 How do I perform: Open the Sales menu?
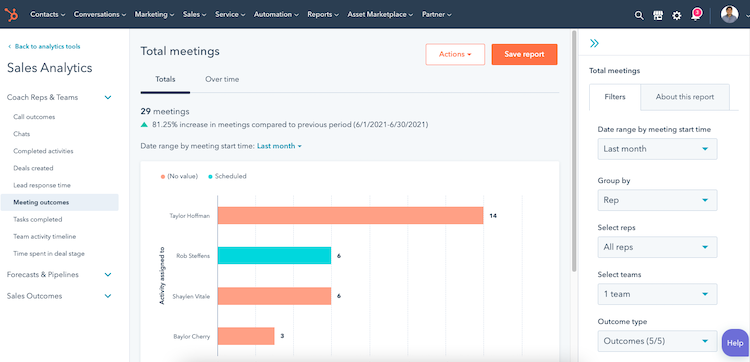tap(195, 14)
